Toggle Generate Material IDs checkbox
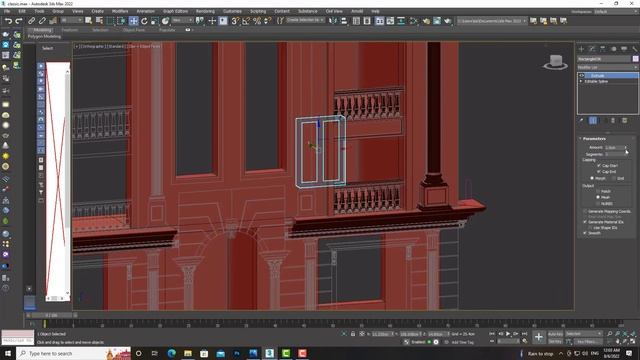The height and width of the screenshot is (360, 640). click(585, 222)
